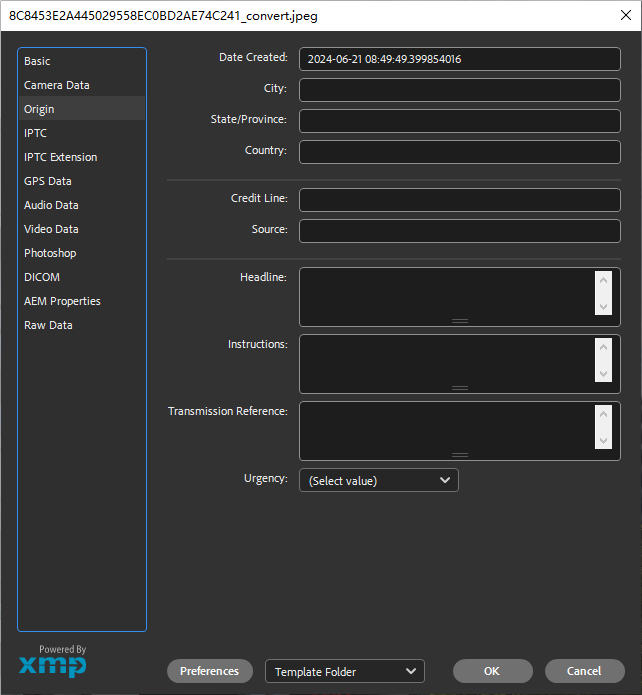Image resolution: width=642 pixels, height=695 pixels.
Task: Go to GPS Data section
Action: [48, 182]
